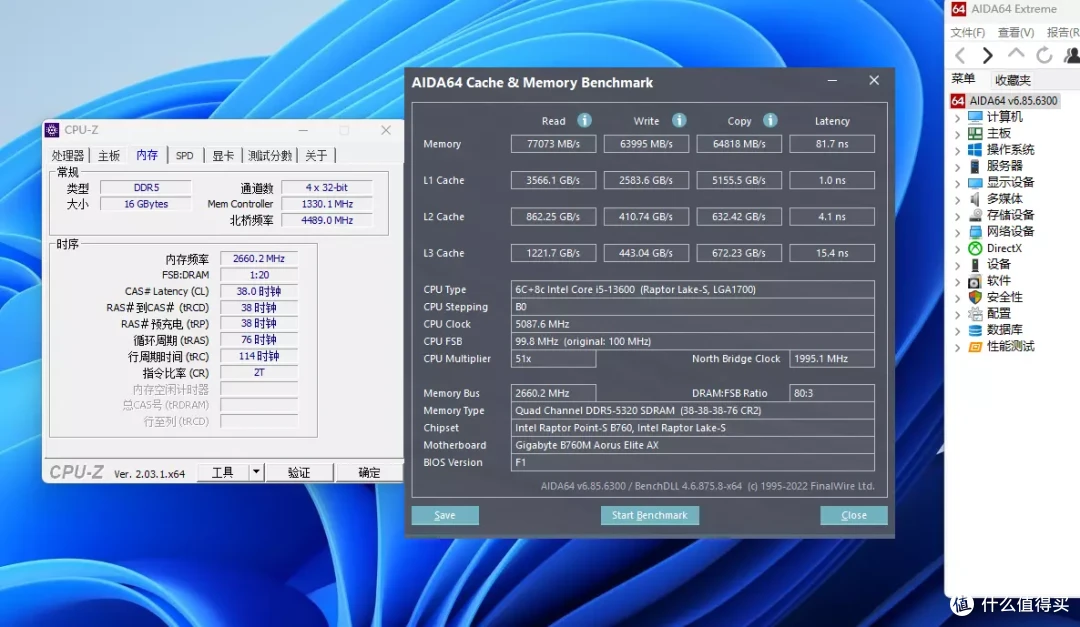The image size is (1080, 627).
Task: Click the CPU-Z 验证 button
Action: pyautogui.click(x=299, y=472)
